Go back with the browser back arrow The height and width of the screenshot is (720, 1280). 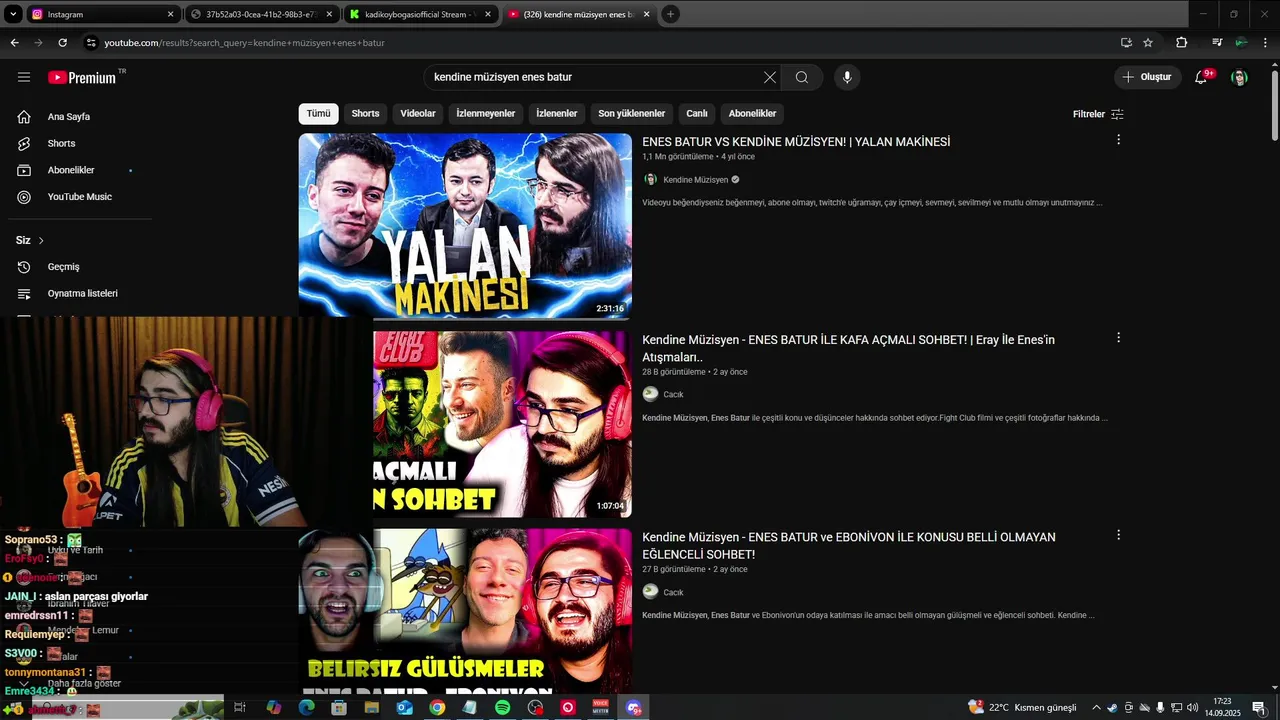(x=14, y=42)
